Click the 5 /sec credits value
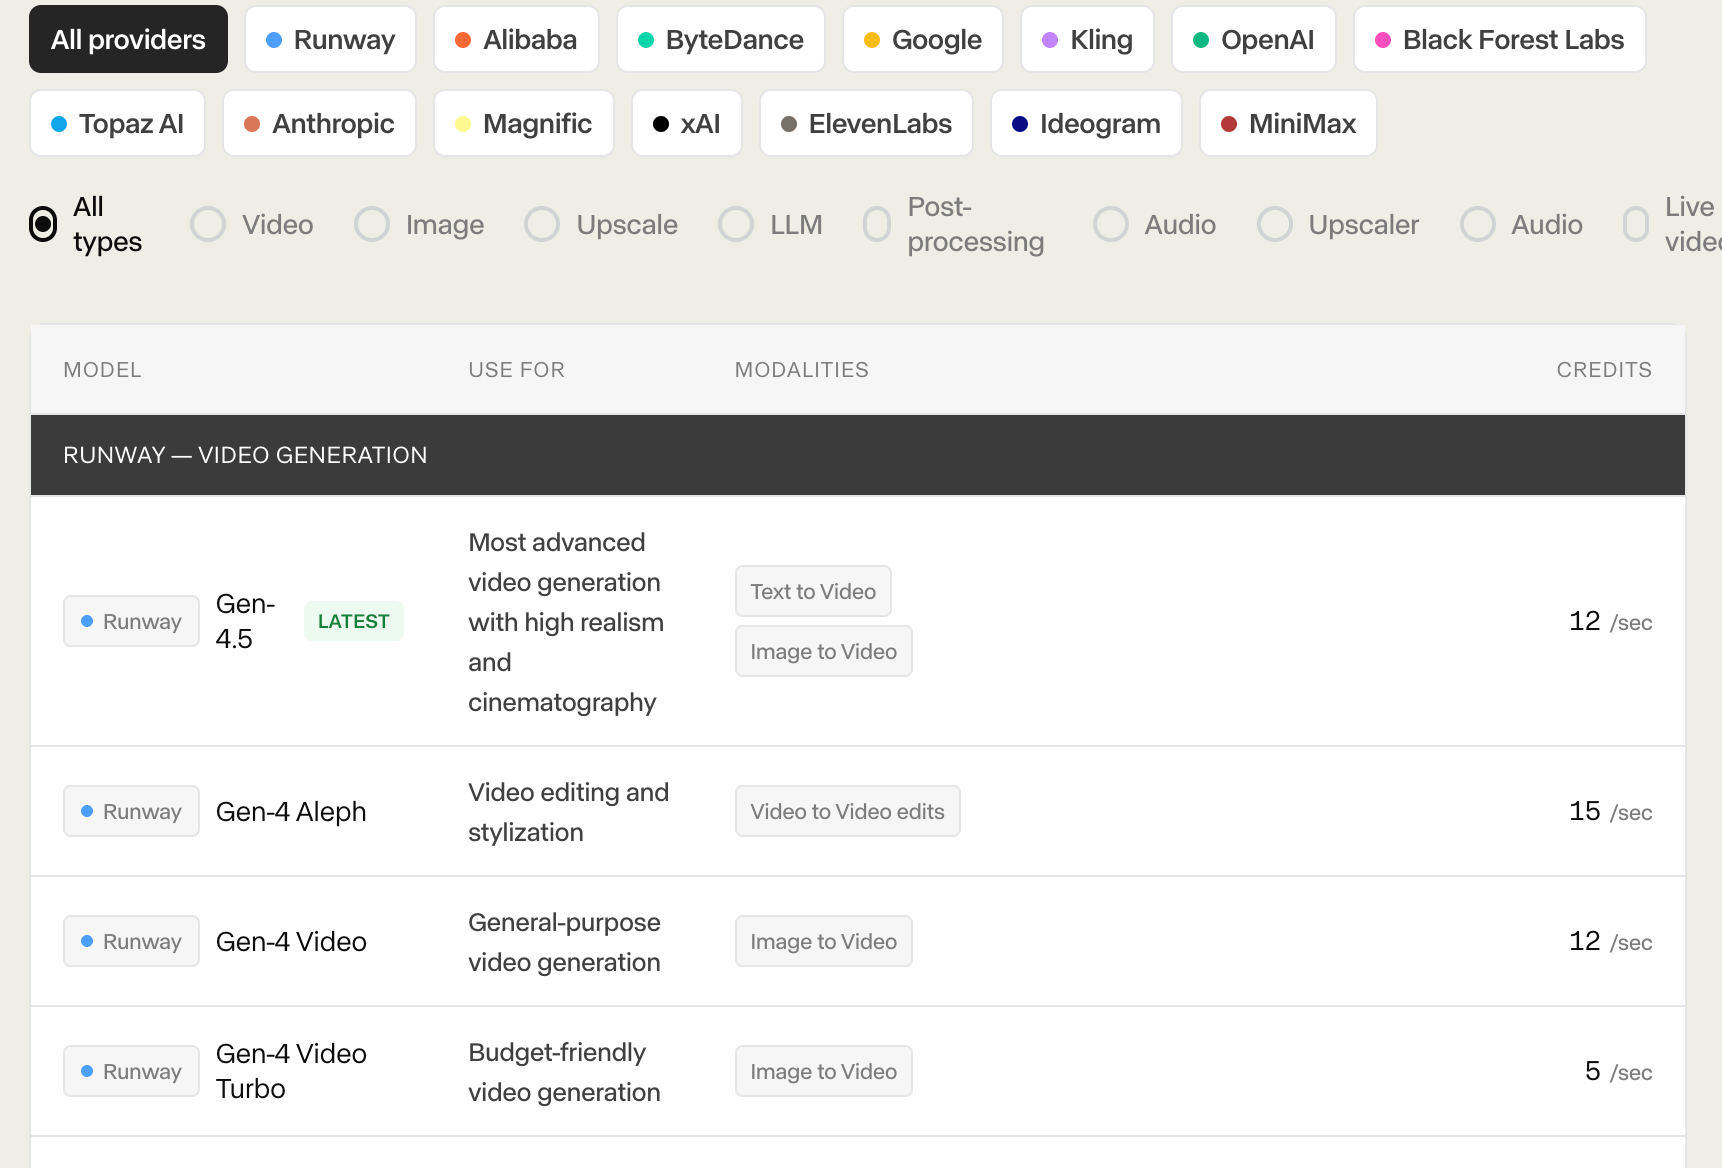 1618,1071
